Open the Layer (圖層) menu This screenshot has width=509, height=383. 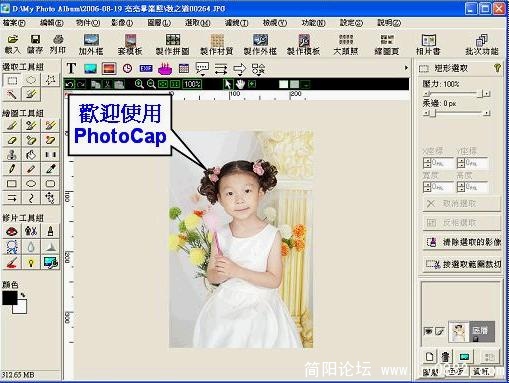tap(159, 23)
